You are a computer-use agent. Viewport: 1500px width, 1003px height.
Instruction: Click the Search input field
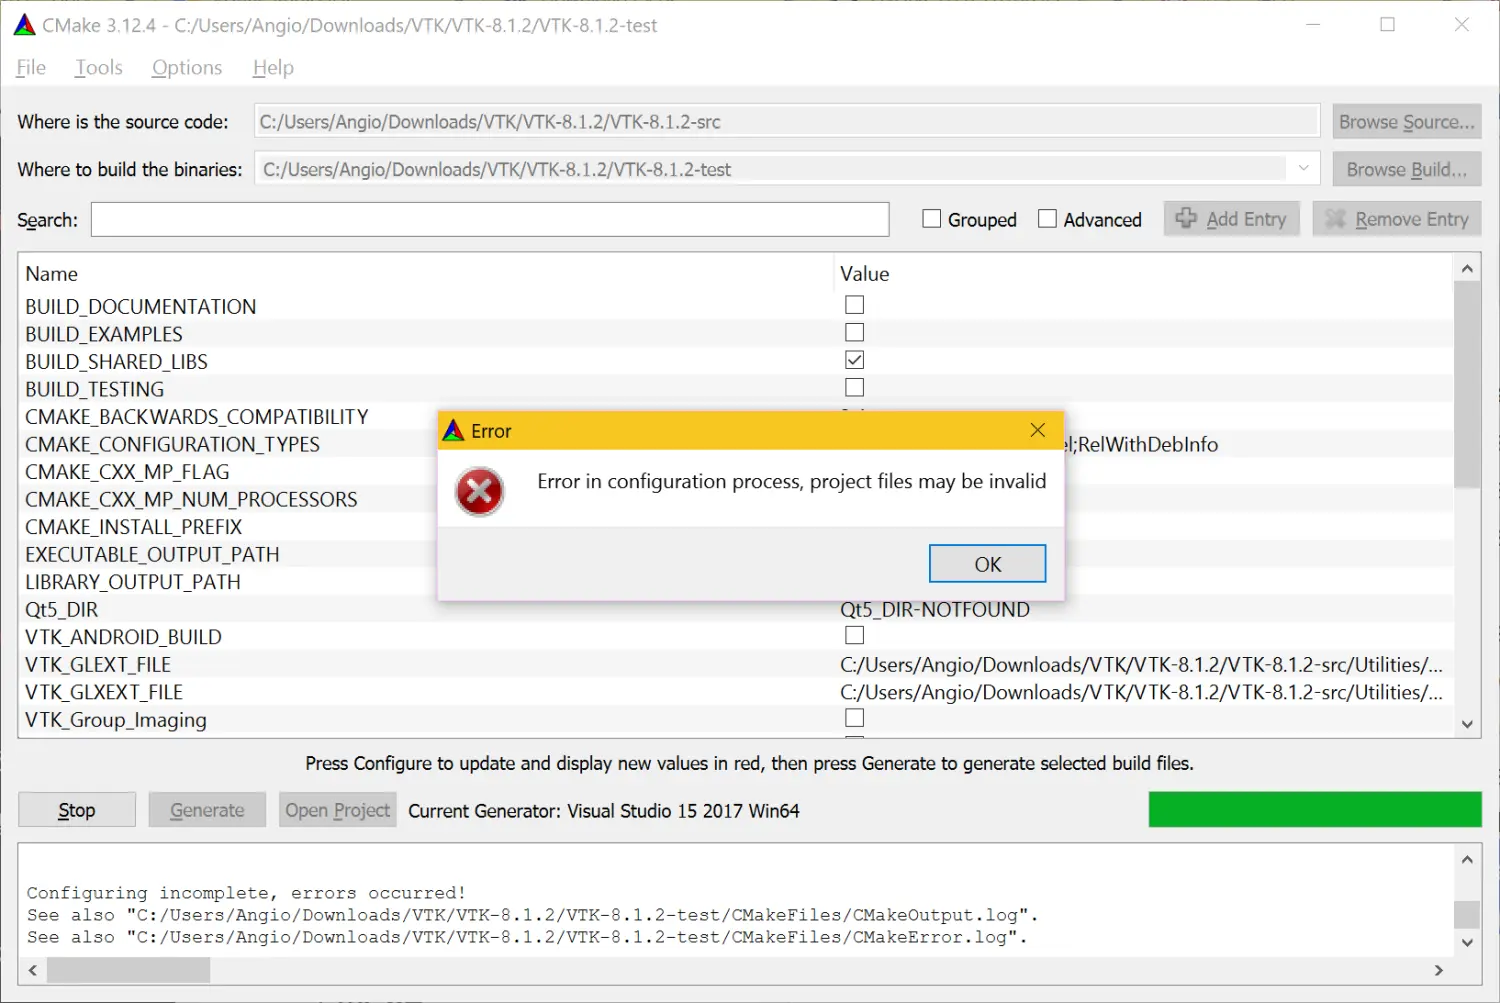tap(490, 219)
